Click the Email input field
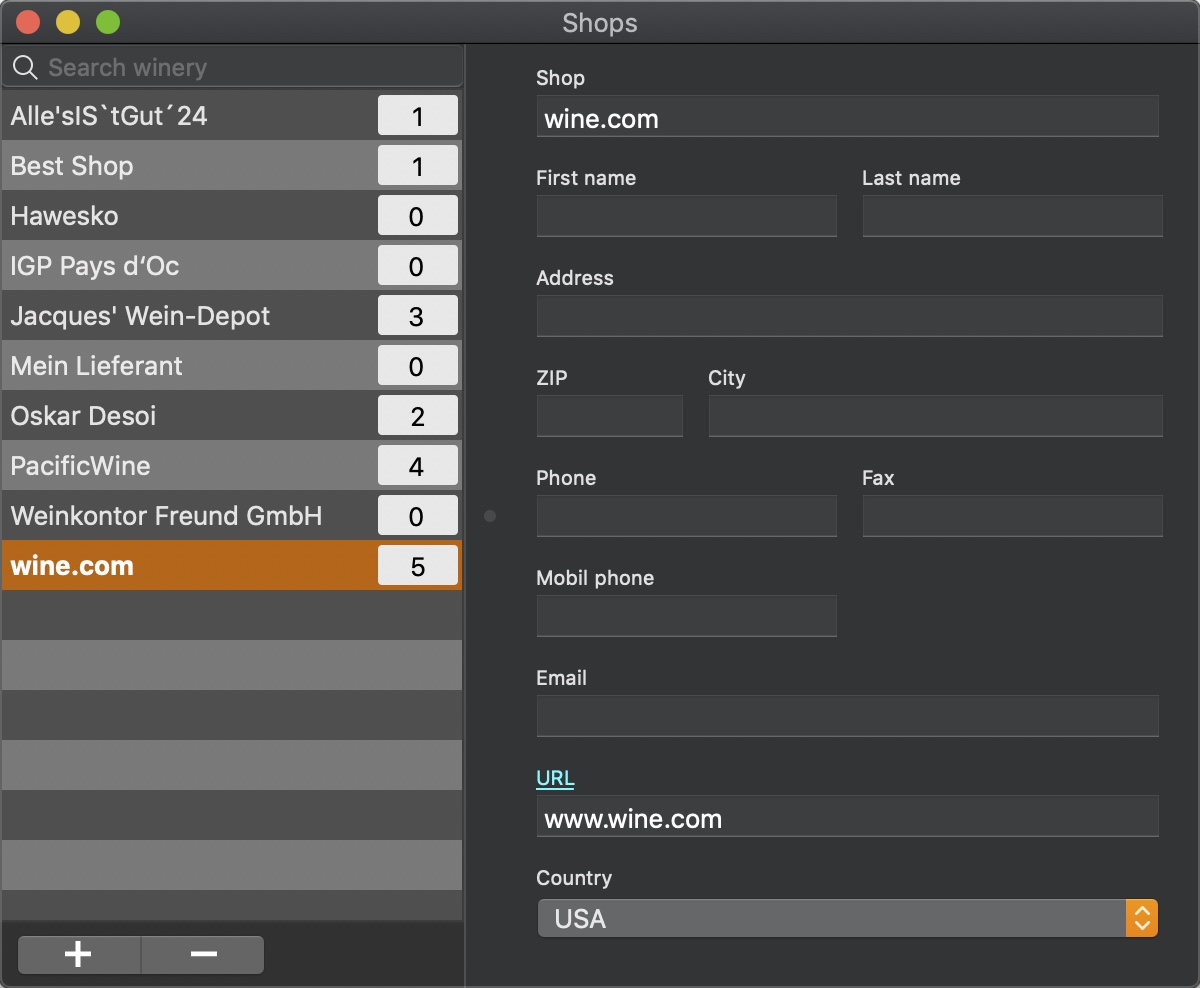The height and width of the screenshot is (988, 1200). (x=848, y=716)
